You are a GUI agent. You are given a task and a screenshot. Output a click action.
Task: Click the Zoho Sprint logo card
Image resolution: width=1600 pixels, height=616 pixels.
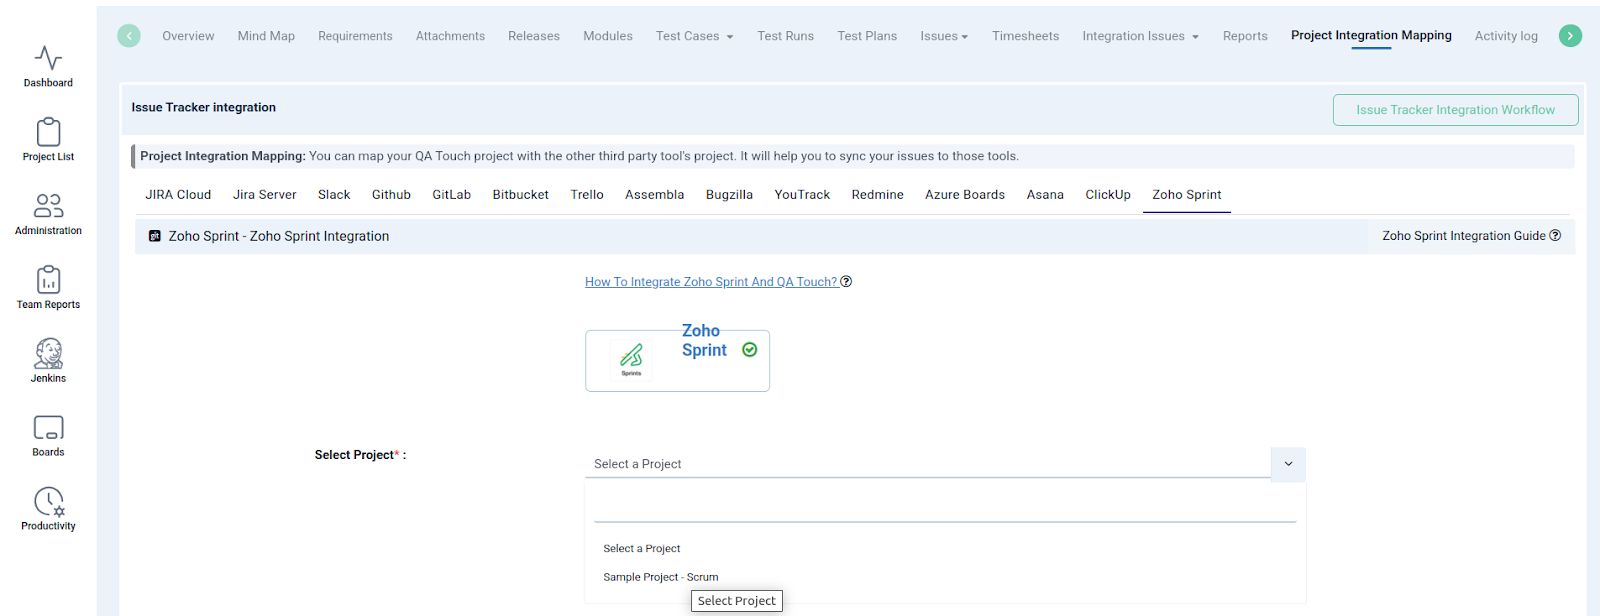(677, 361)
